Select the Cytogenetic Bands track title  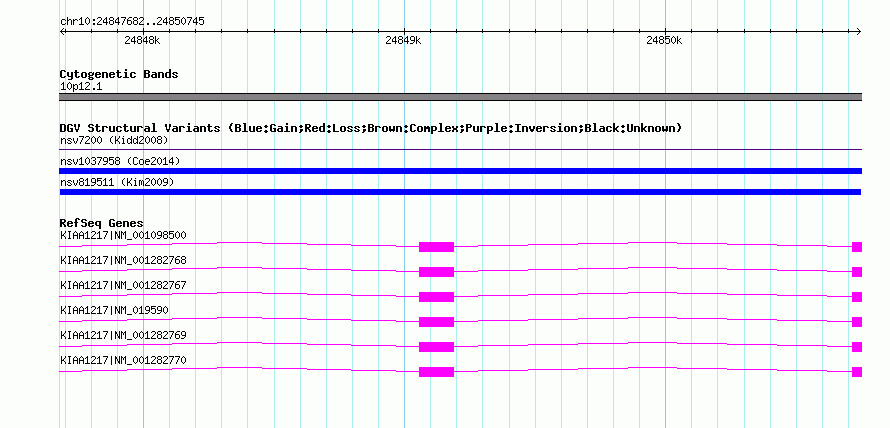[119, 74]
